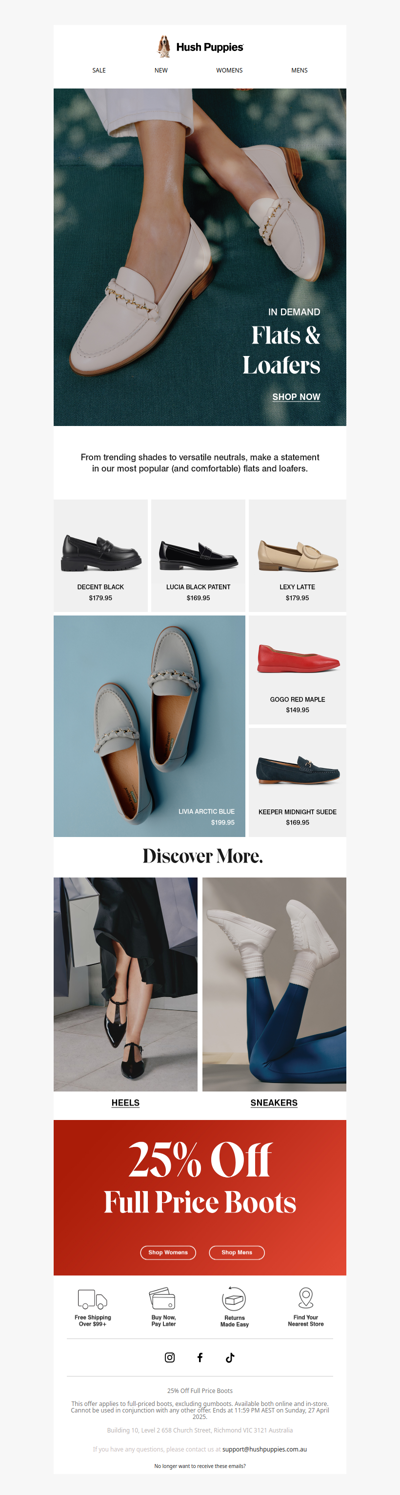Screen dimensions: 400x1495
Task: Open the SALE menu item
Action: coord(99,71)
